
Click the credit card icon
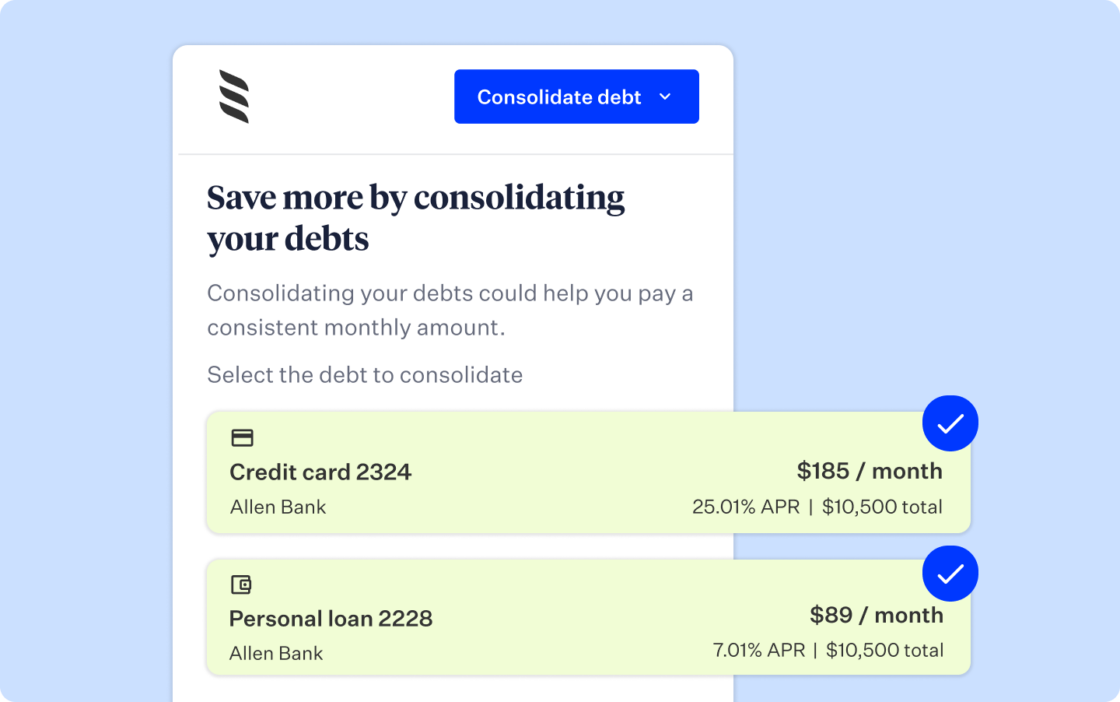click(x=242, y=437)
